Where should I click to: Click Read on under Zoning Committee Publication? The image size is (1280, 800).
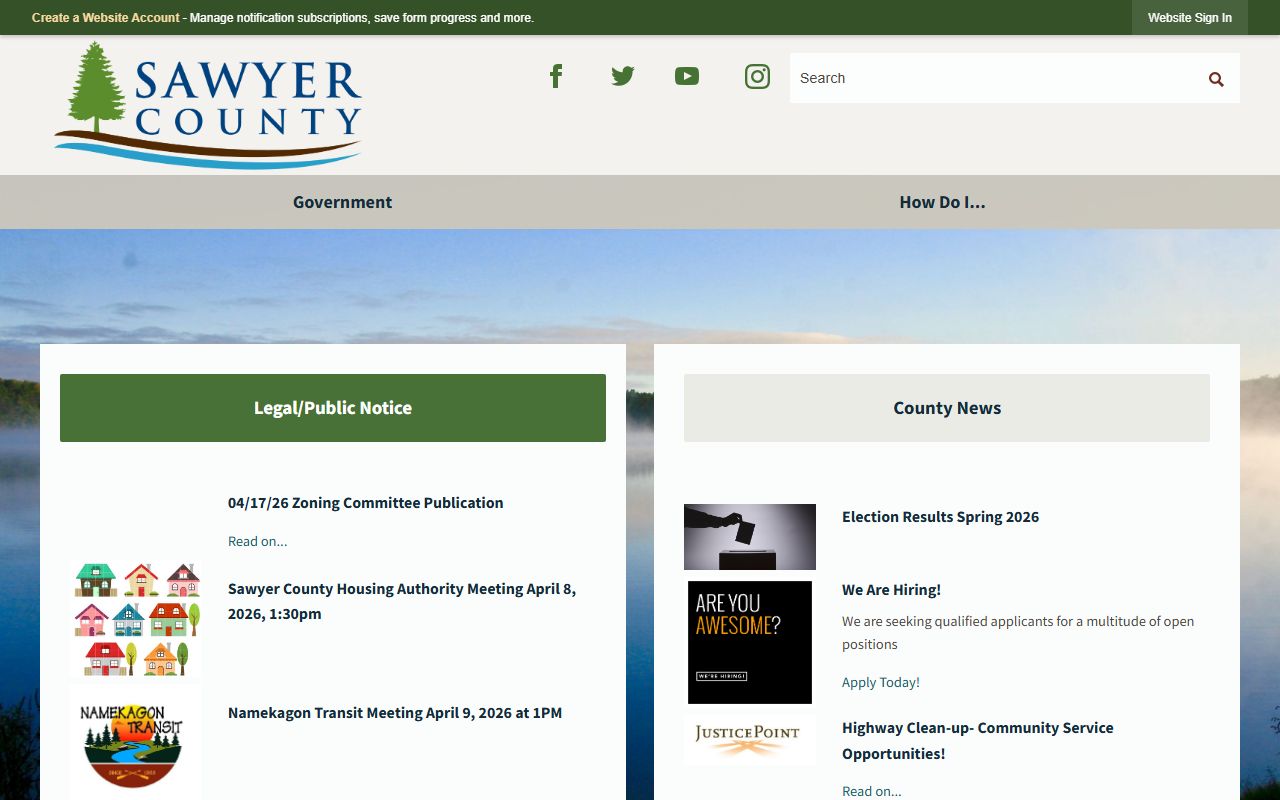pos(257,541)
